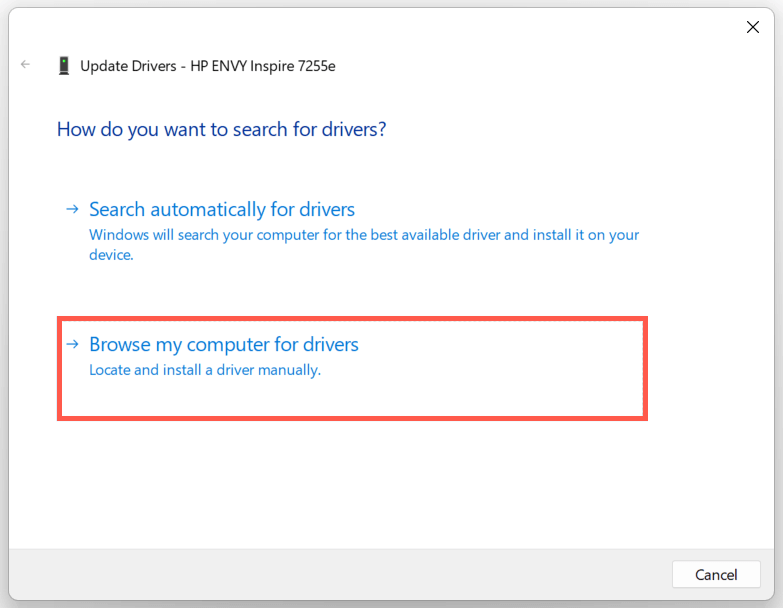Click the empty space between the two options
This screenshot has height=608, width=783.
point(350,290)
